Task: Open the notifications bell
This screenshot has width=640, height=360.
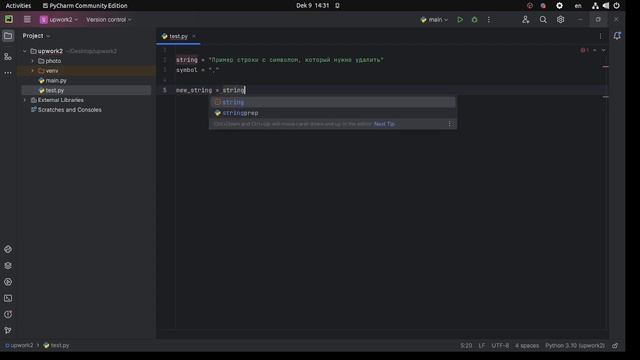Action: (617, 36)
